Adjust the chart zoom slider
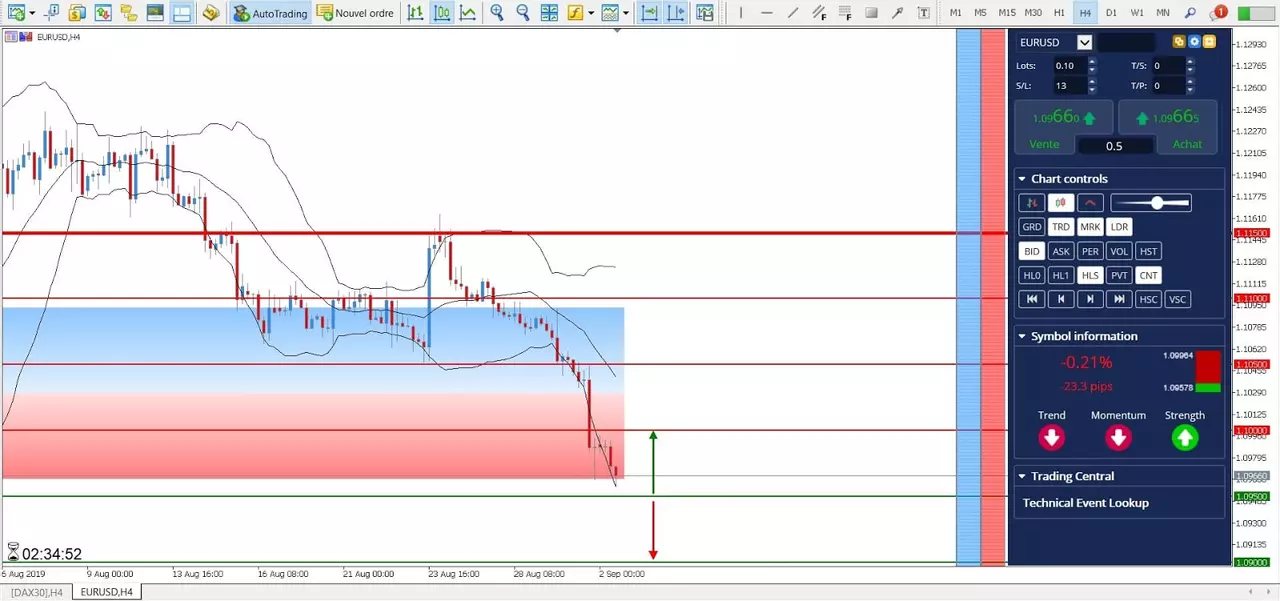Image resolution: width=1280 pixels, height=601 pixels. [x=1157, y=203]
